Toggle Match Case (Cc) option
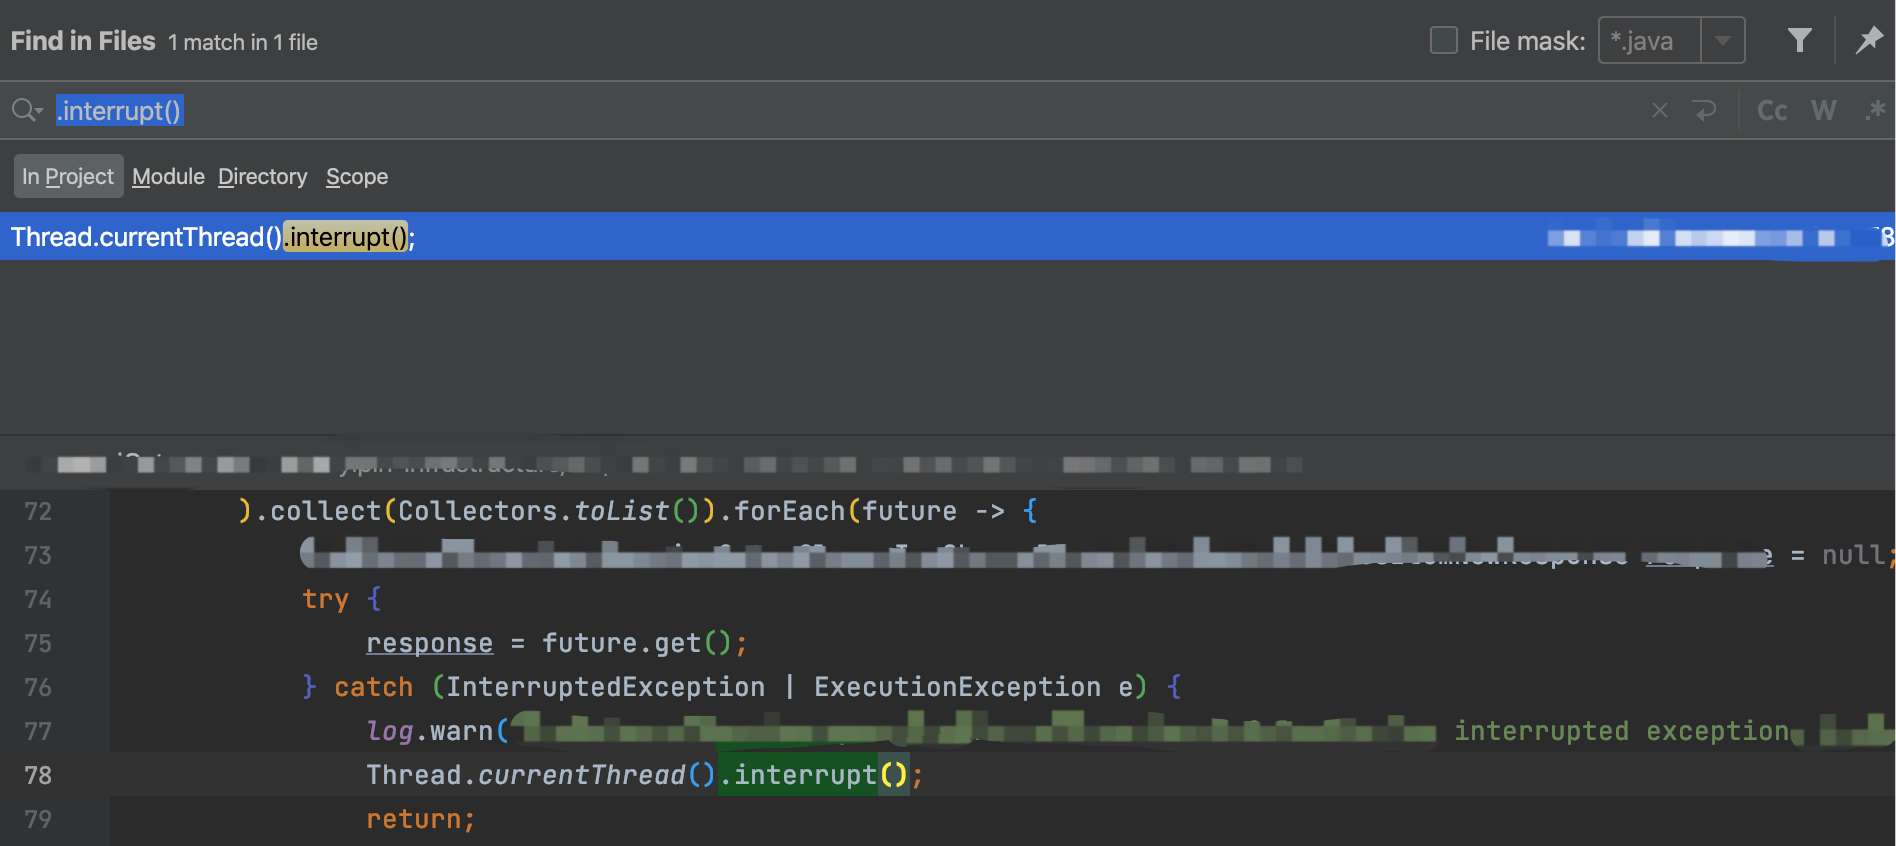This screenshot has width=1896, height=846. coord(1772,110)
